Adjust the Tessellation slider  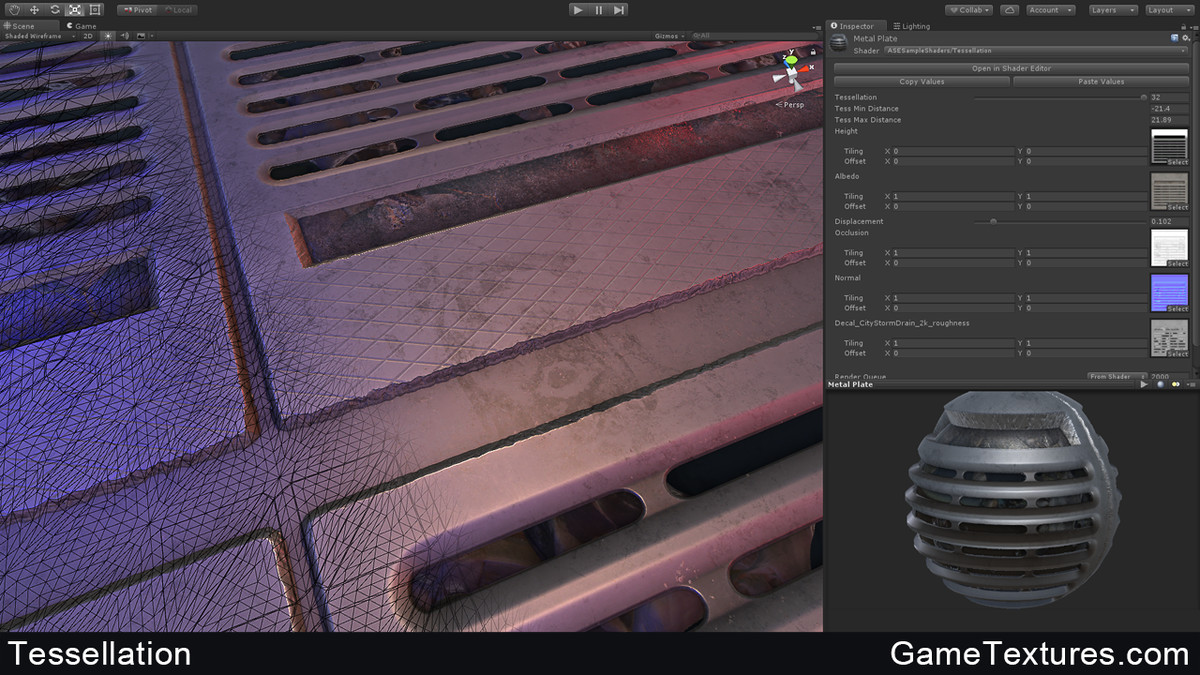(1060, 97)
